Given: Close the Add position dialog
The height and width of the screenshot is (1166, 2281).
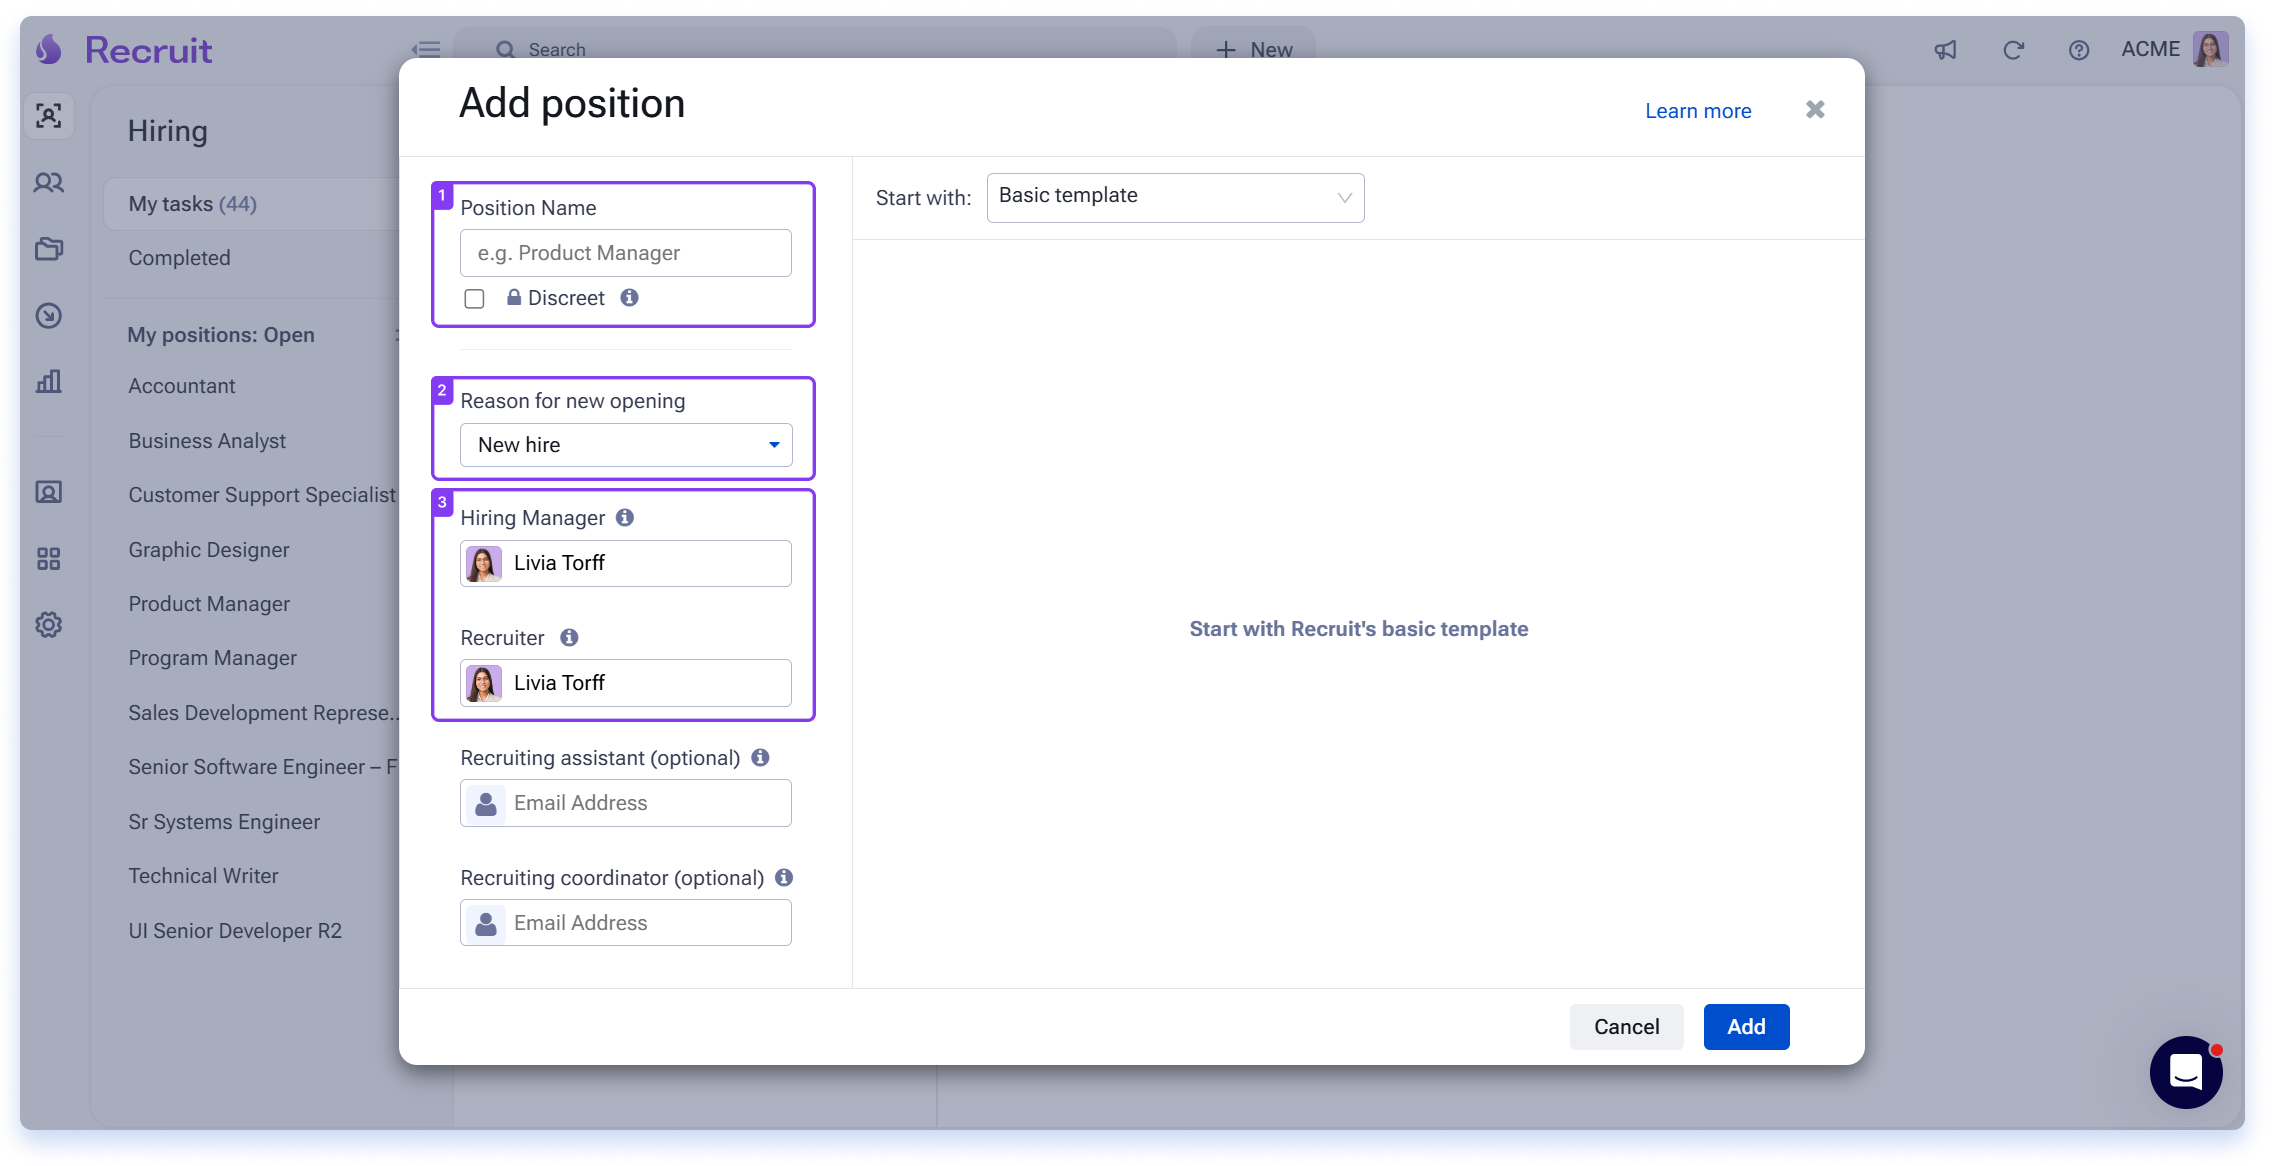Looking at the screenshot, I should [x=1815, y=110].
